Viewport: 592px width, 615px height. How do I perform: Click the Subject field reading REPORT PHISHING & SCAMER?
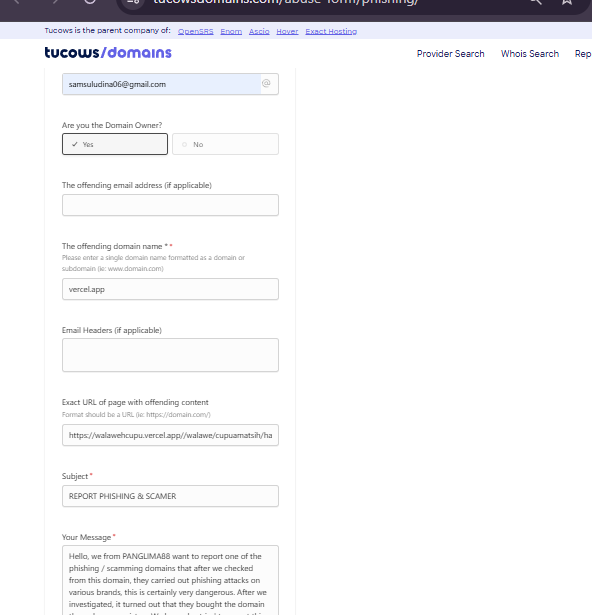[170, 496]
